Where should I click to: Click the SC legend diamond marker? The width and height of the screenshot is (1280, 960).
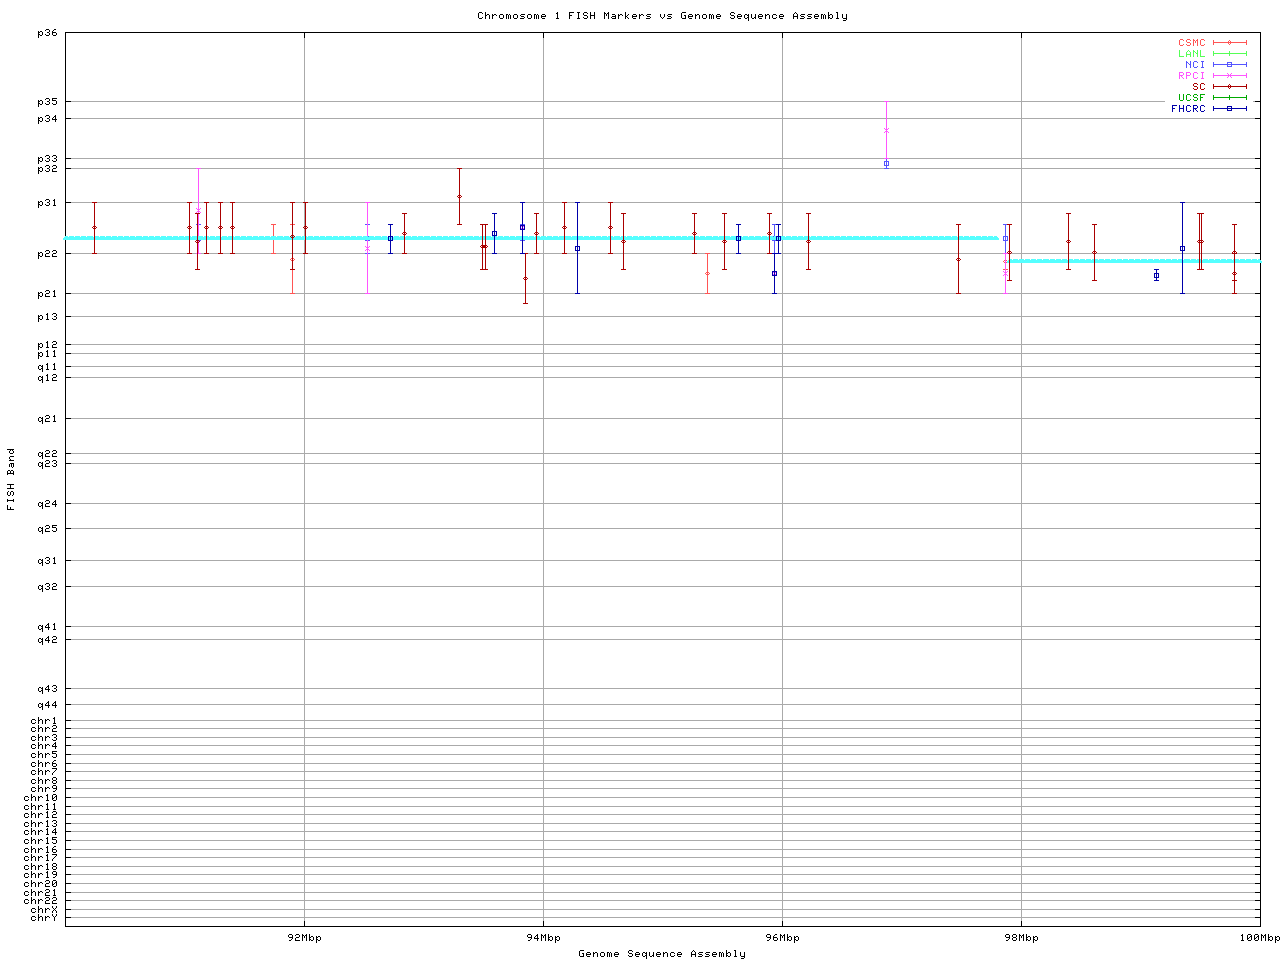point(1229,87)
